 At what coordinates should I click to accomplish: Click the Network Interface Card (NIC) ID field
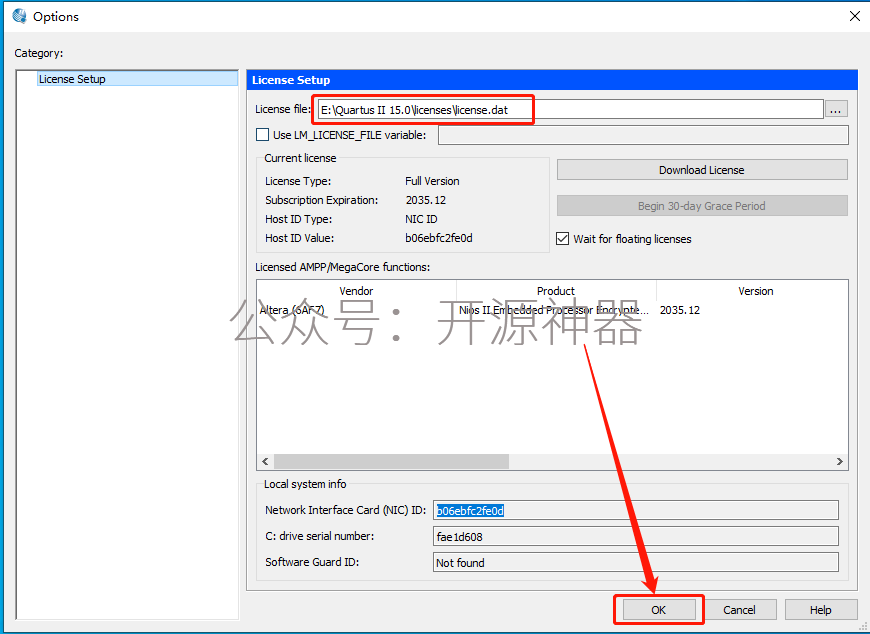click(x=635, y=510)
